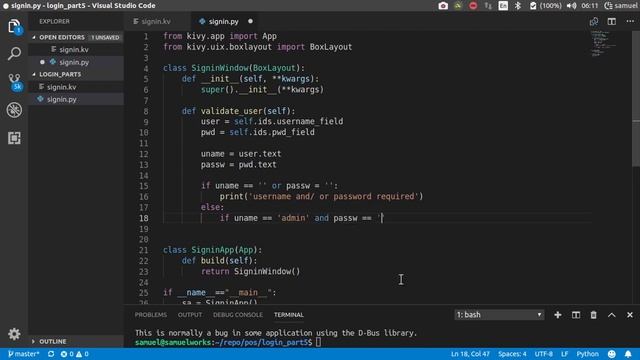Image resolution: width=640 pixels, height=360 pixels.
Task: Open the editor more actions ellipsis
Action: [x=630, y=21]
